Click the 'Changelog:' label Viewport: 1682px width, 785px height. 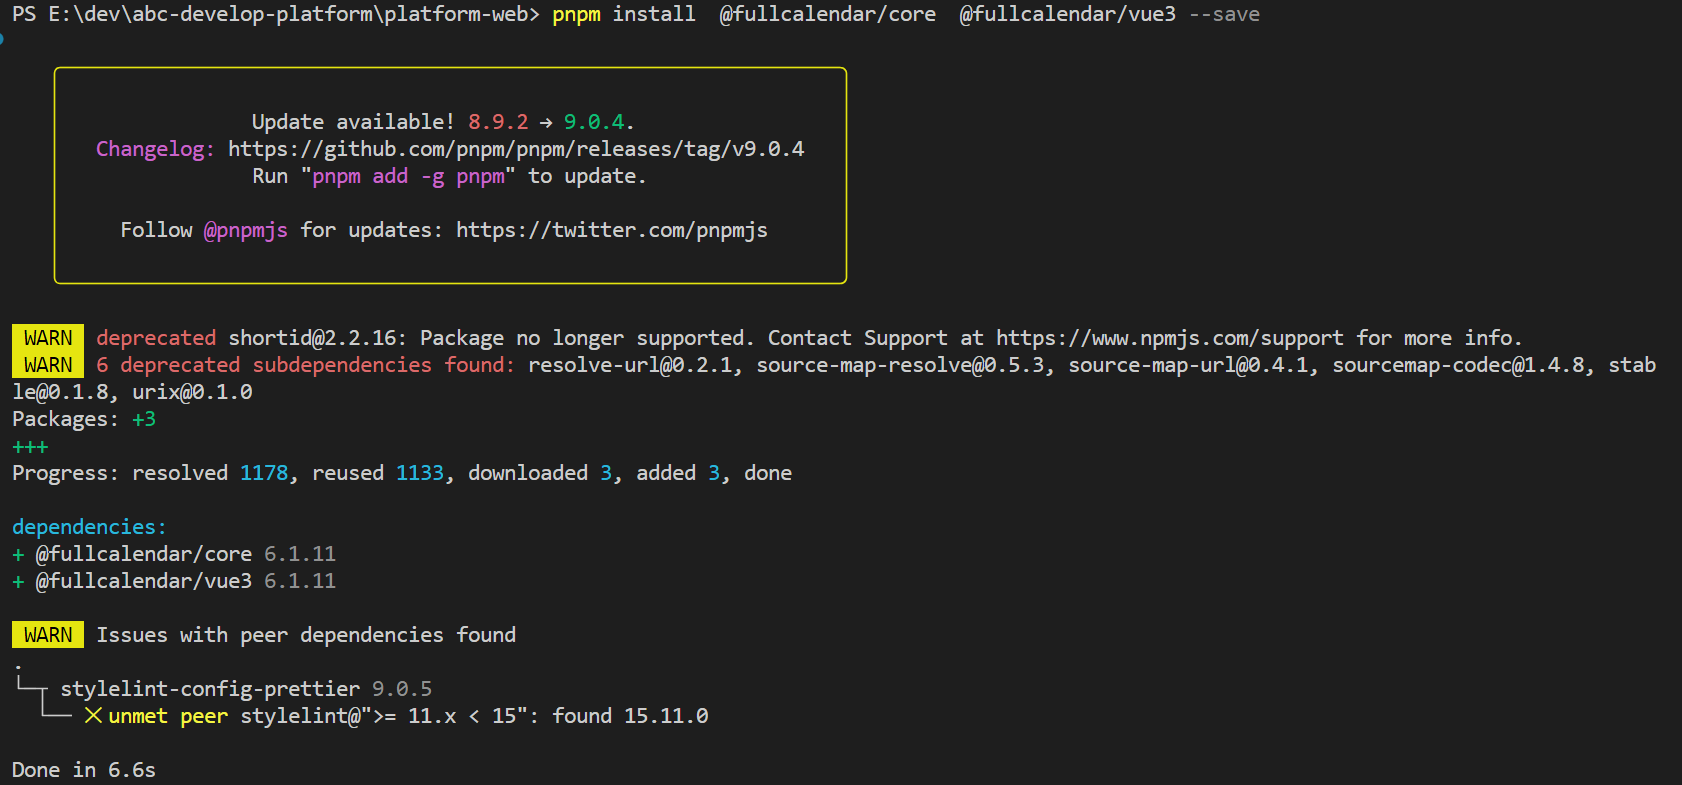point(155,149)
